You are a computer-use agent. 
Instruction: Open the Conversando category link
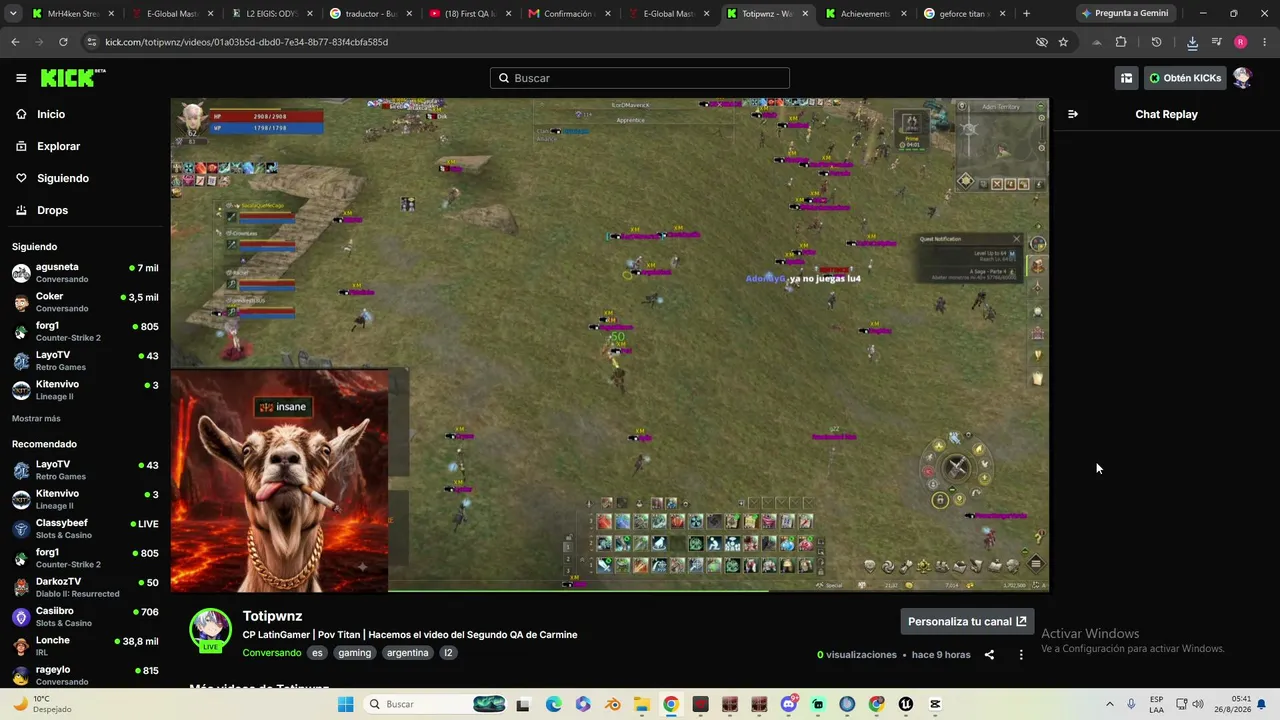point(272,653)
